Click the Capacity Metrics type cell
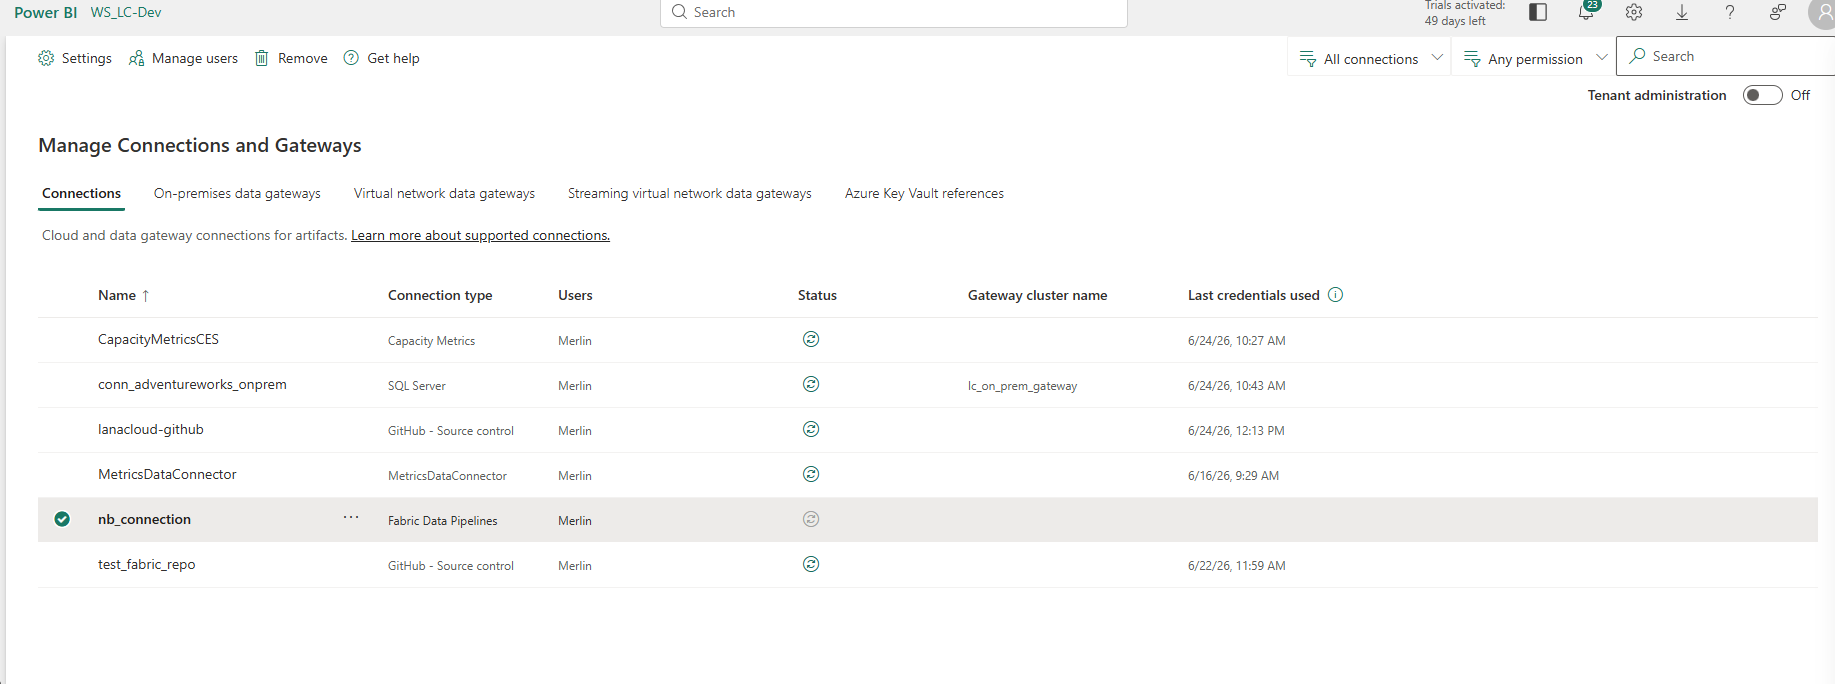The width and height of the screenshot is (1835, 684). coord(431,340)
